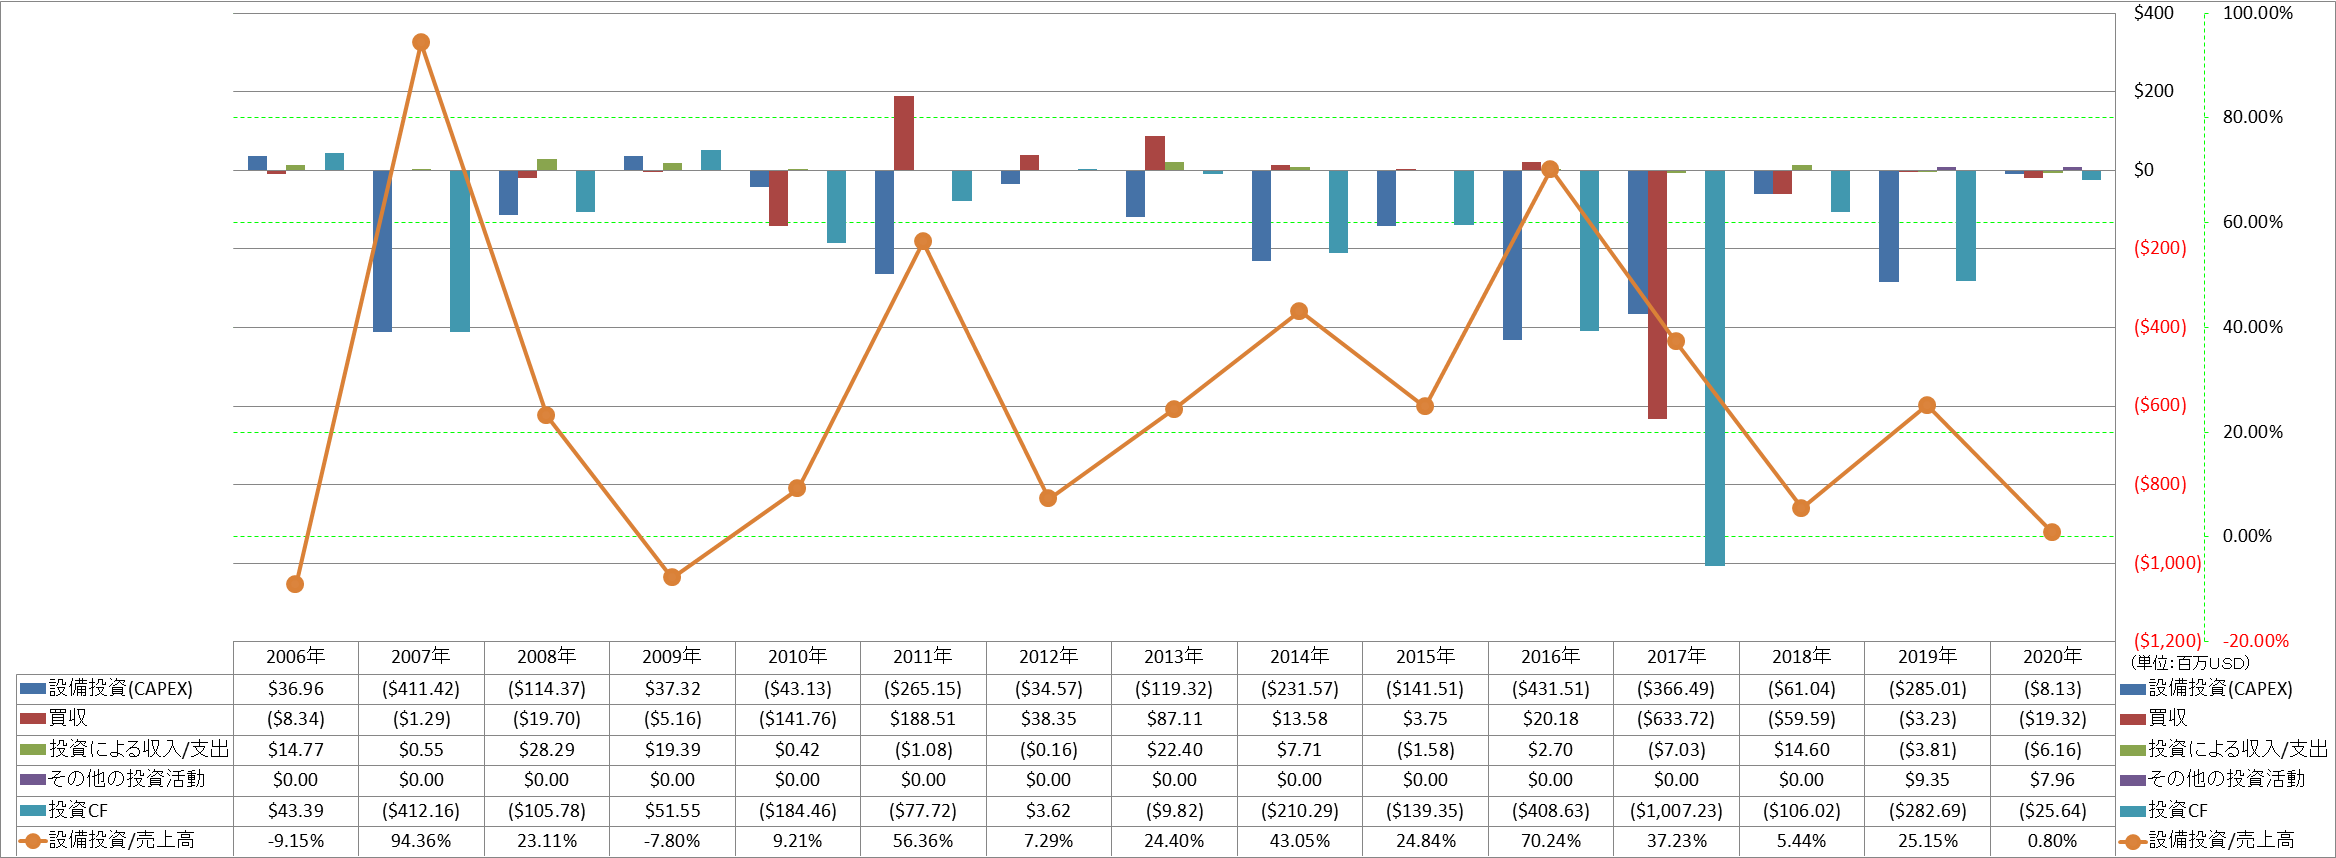The height and width of the screenshot is (858, 2336).
Task: Click the 投資による収入/支出 value $28.29 for 2008年
Action: point(546,749)
